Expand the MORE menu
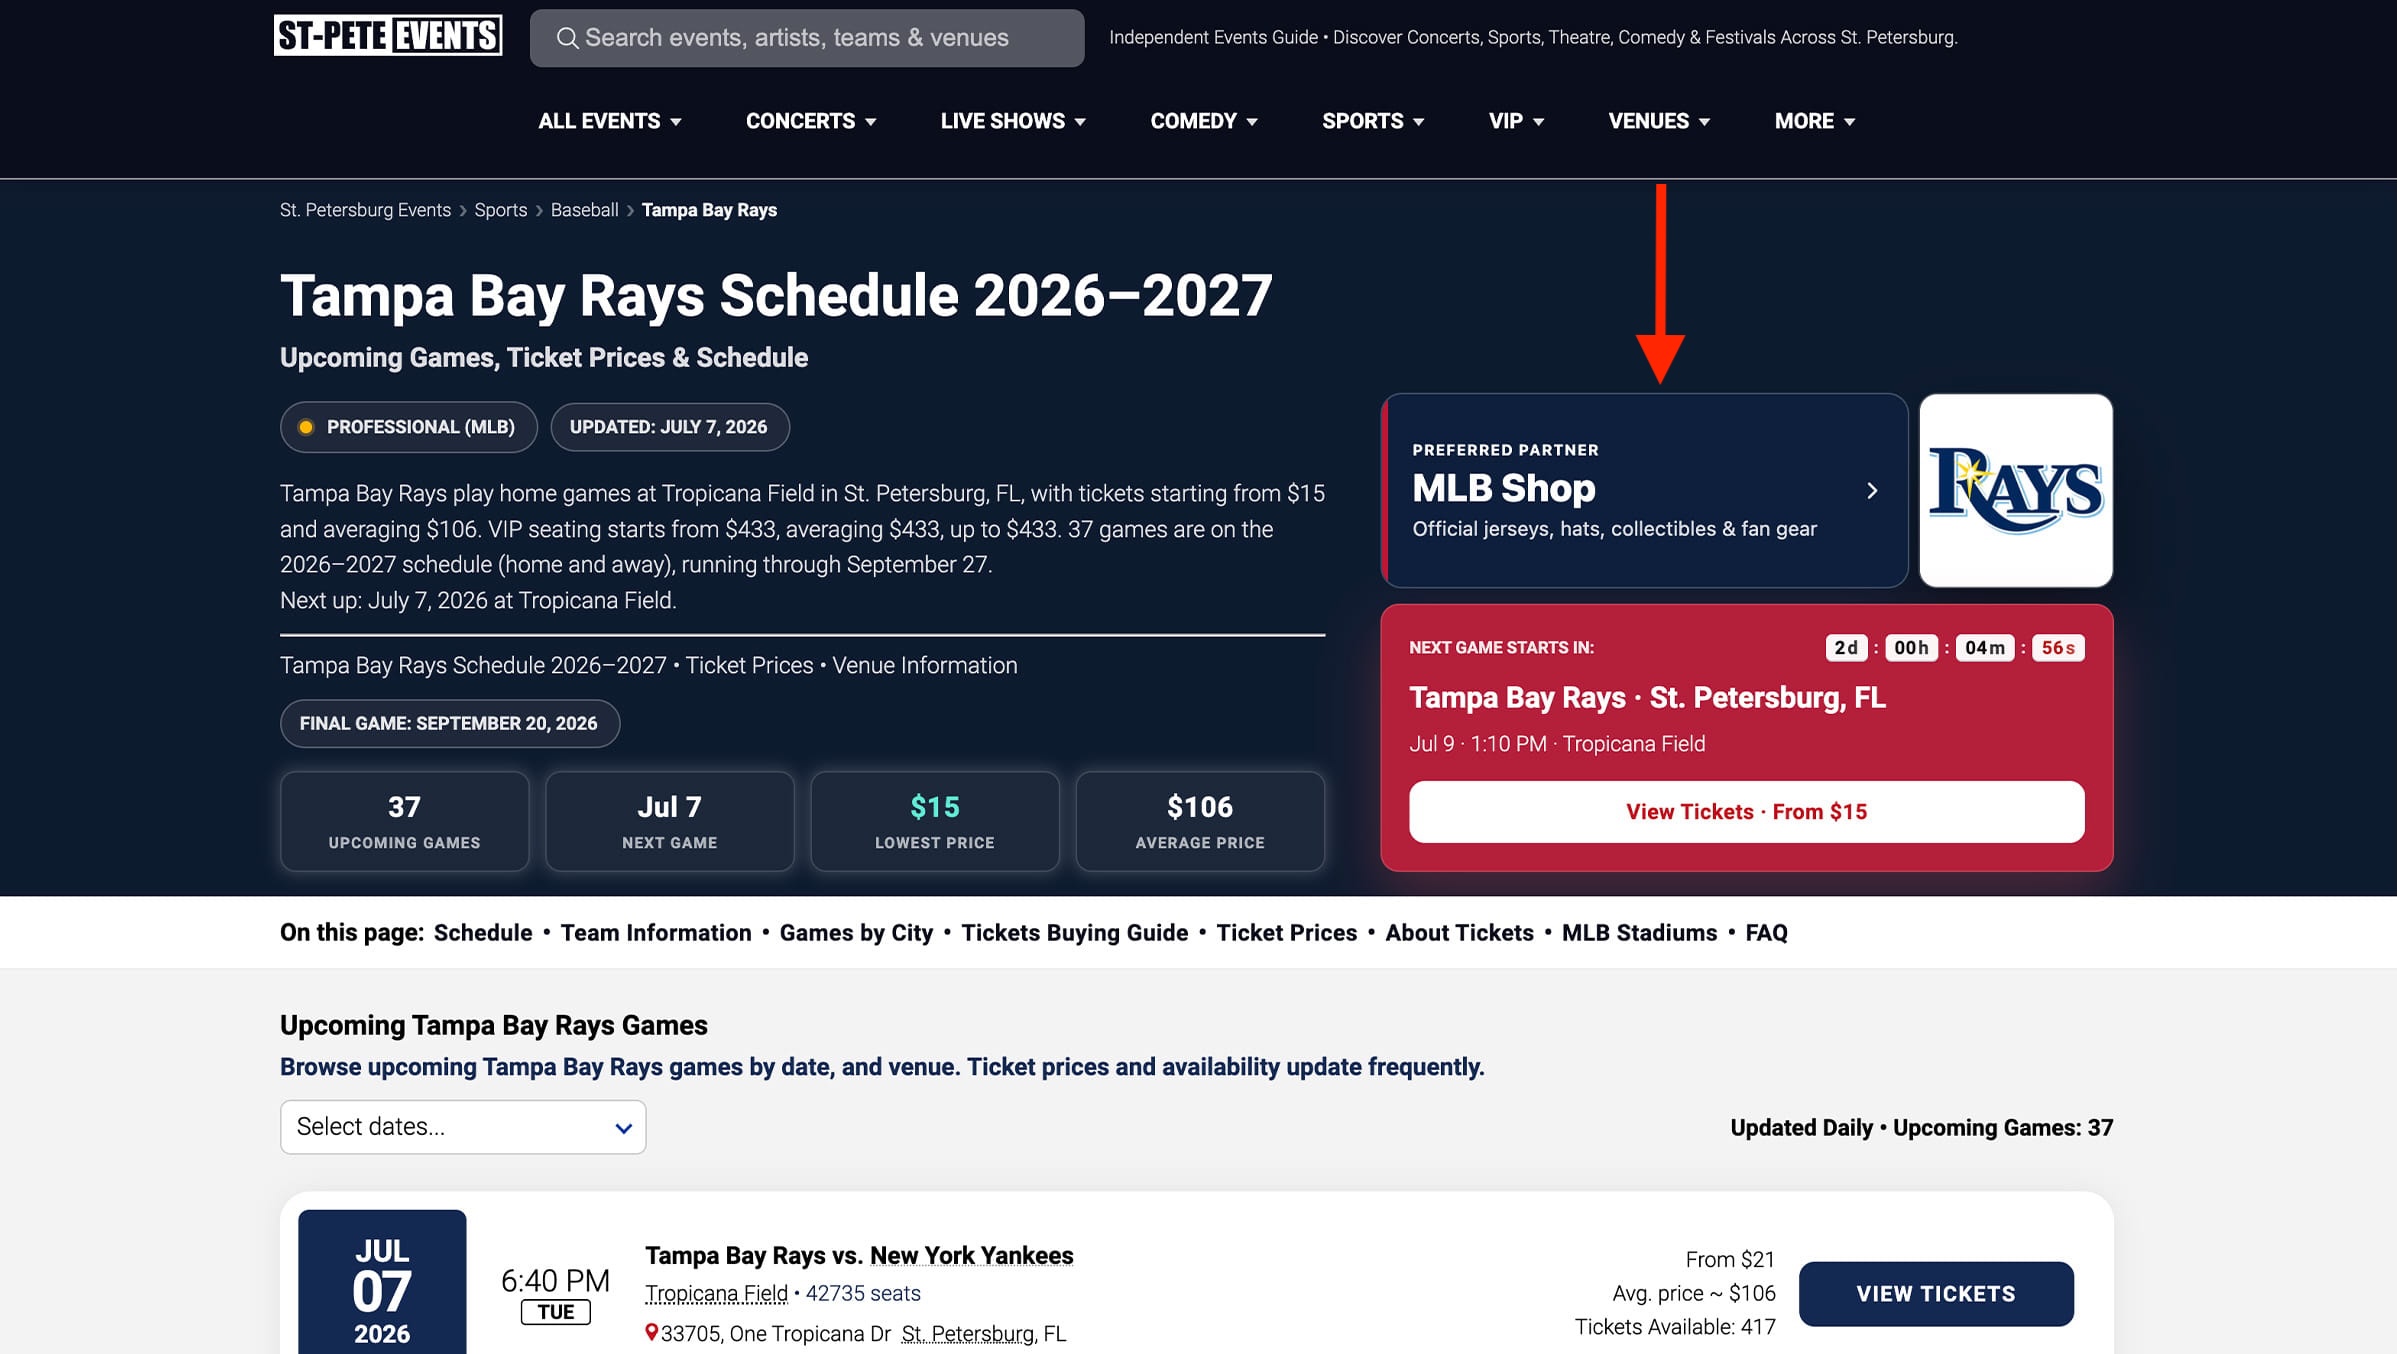 pyautogui.click(x=1815, y=121)
